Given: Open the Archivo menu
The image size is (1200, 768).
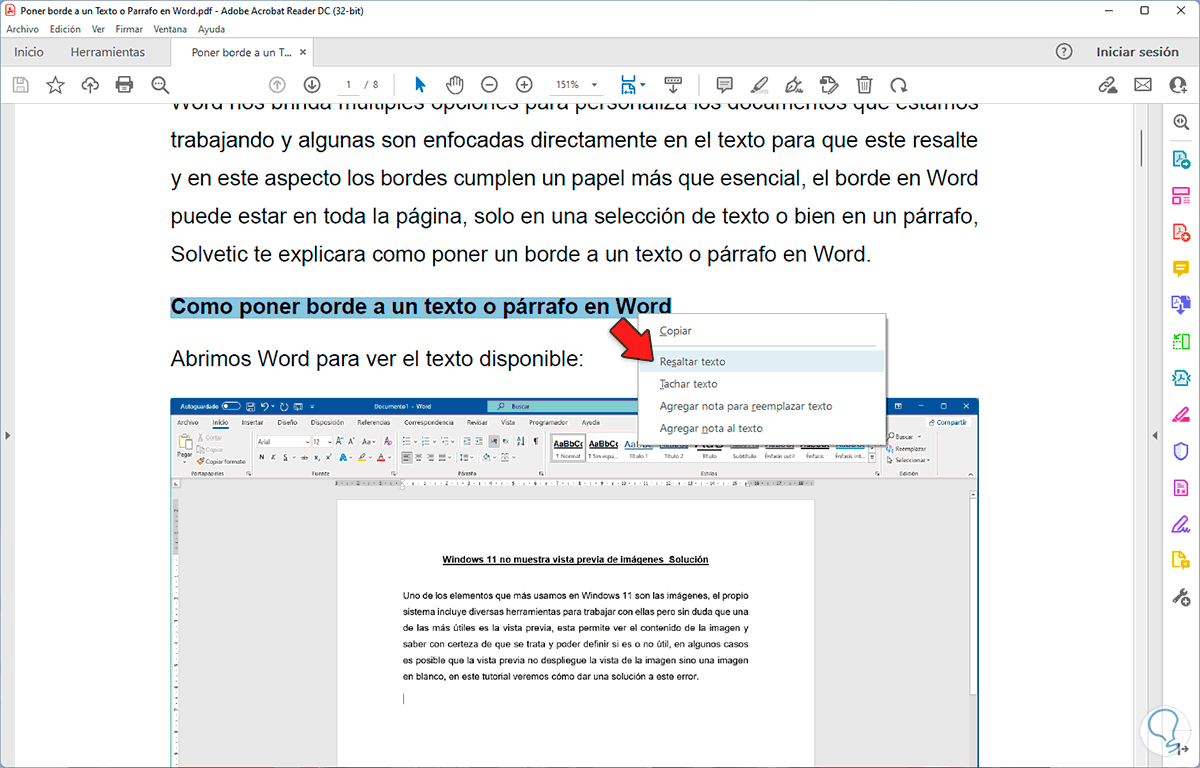Looking at the screenshot, I should tap(22, 29).
